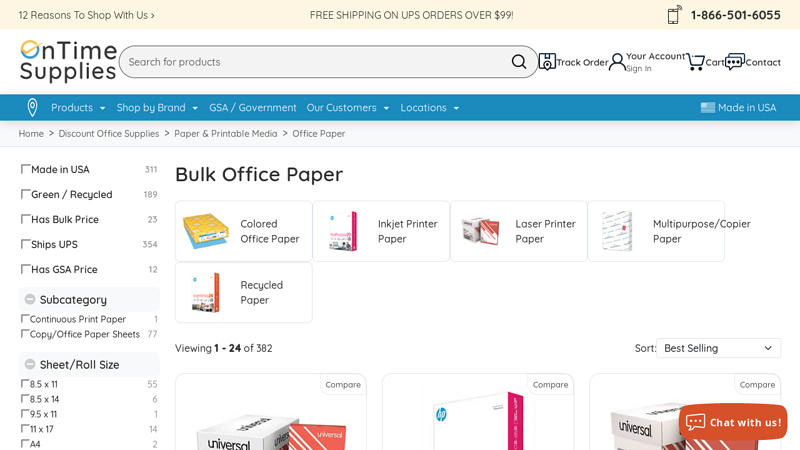Click the Track Order package icon
Screen dimensions: 800x450
[x=547, y=62]
